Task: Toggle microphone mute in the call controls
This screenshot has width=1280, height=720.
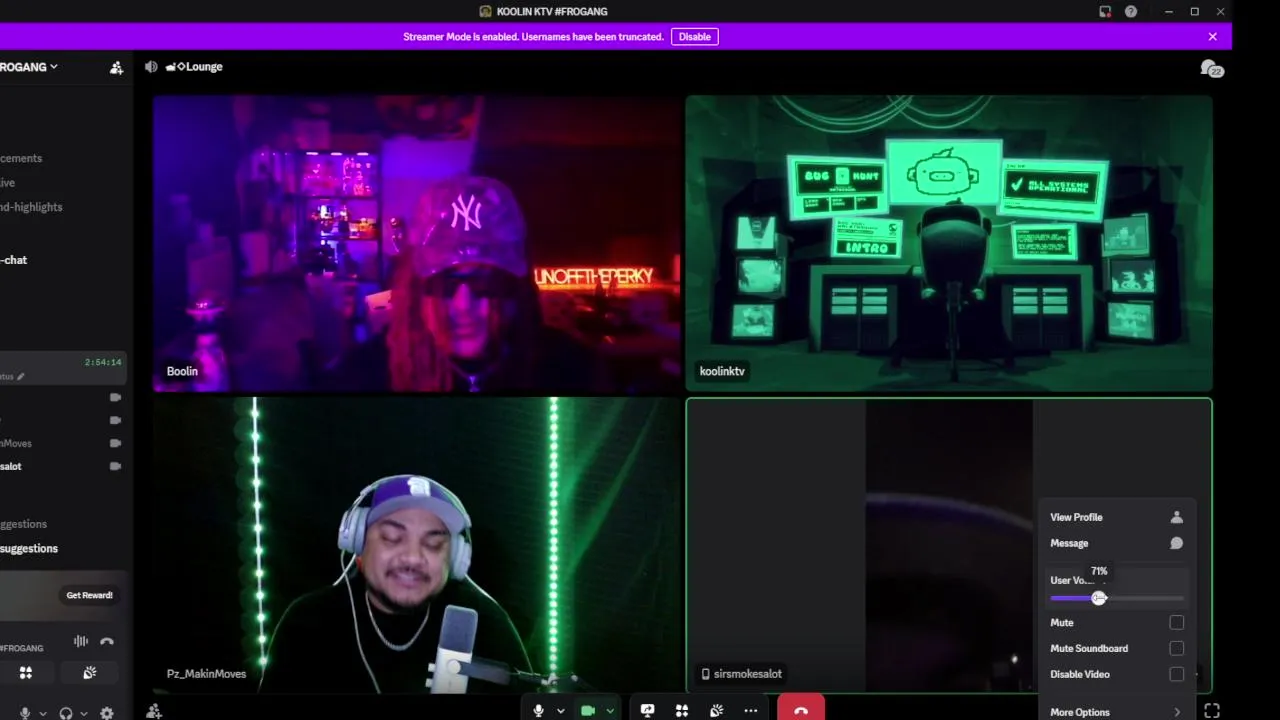Action: coord(538,711)
